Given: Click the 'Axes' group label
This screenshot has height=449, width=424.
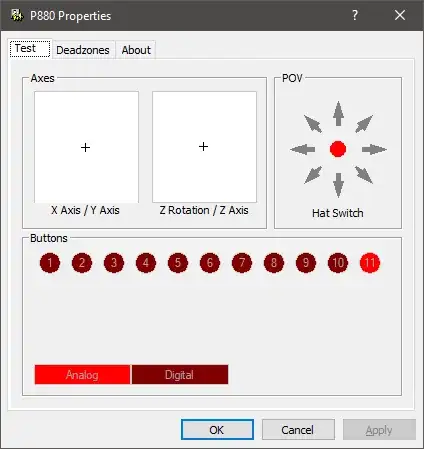Looking at the screenshot, I should tap(42, 78).
